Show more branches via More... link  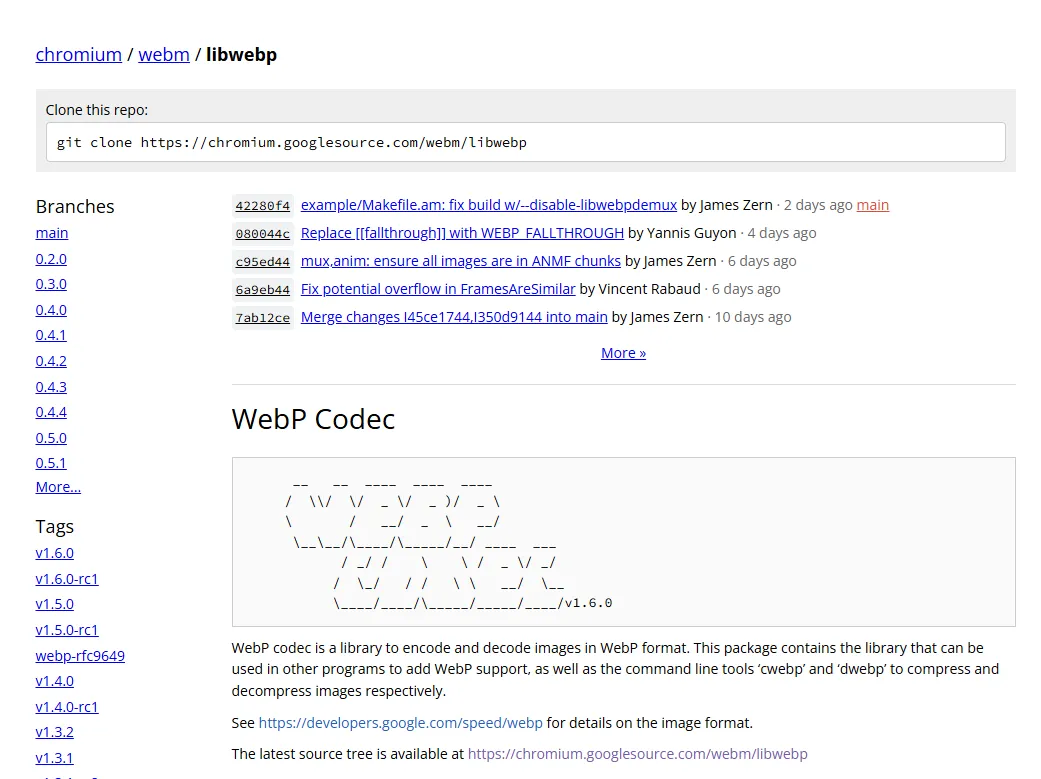click(58, 487)
